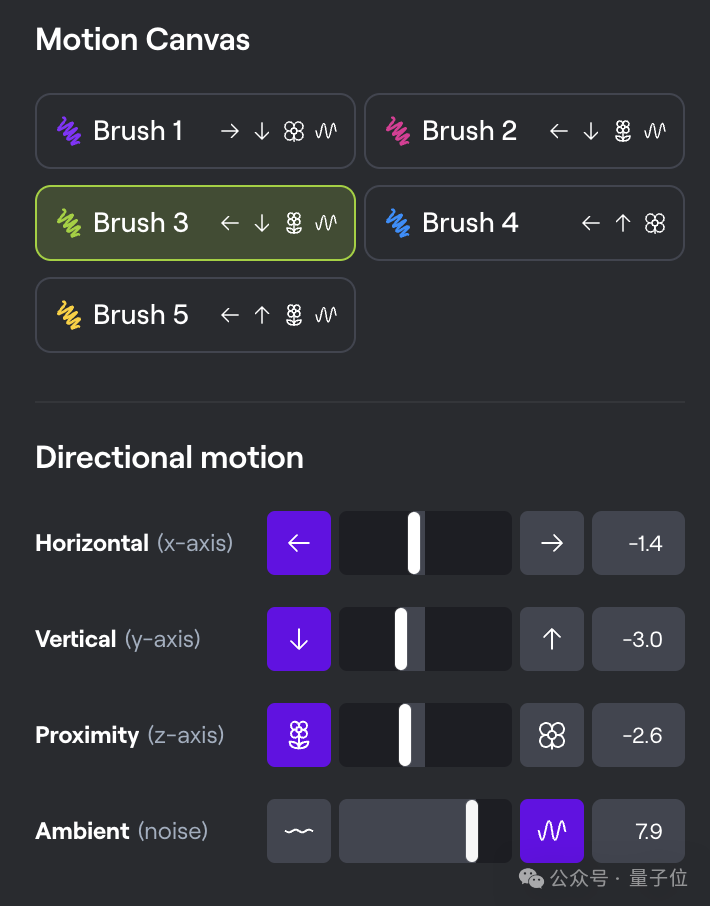Select Brush 4 in Motion Canvas
The width and height of the screenshot is (710, 906).
click(524, 223)
